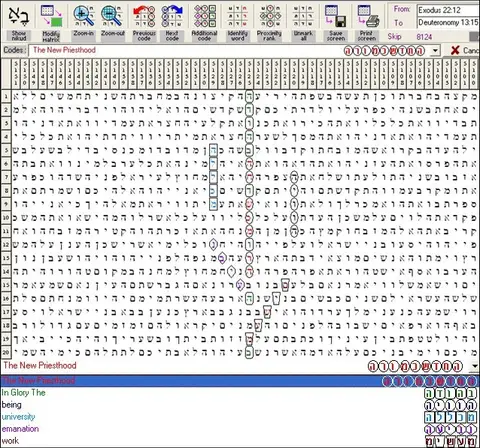Click row header number 10
The height and width of the screenshot is (448, 480).
pos(6,218)
